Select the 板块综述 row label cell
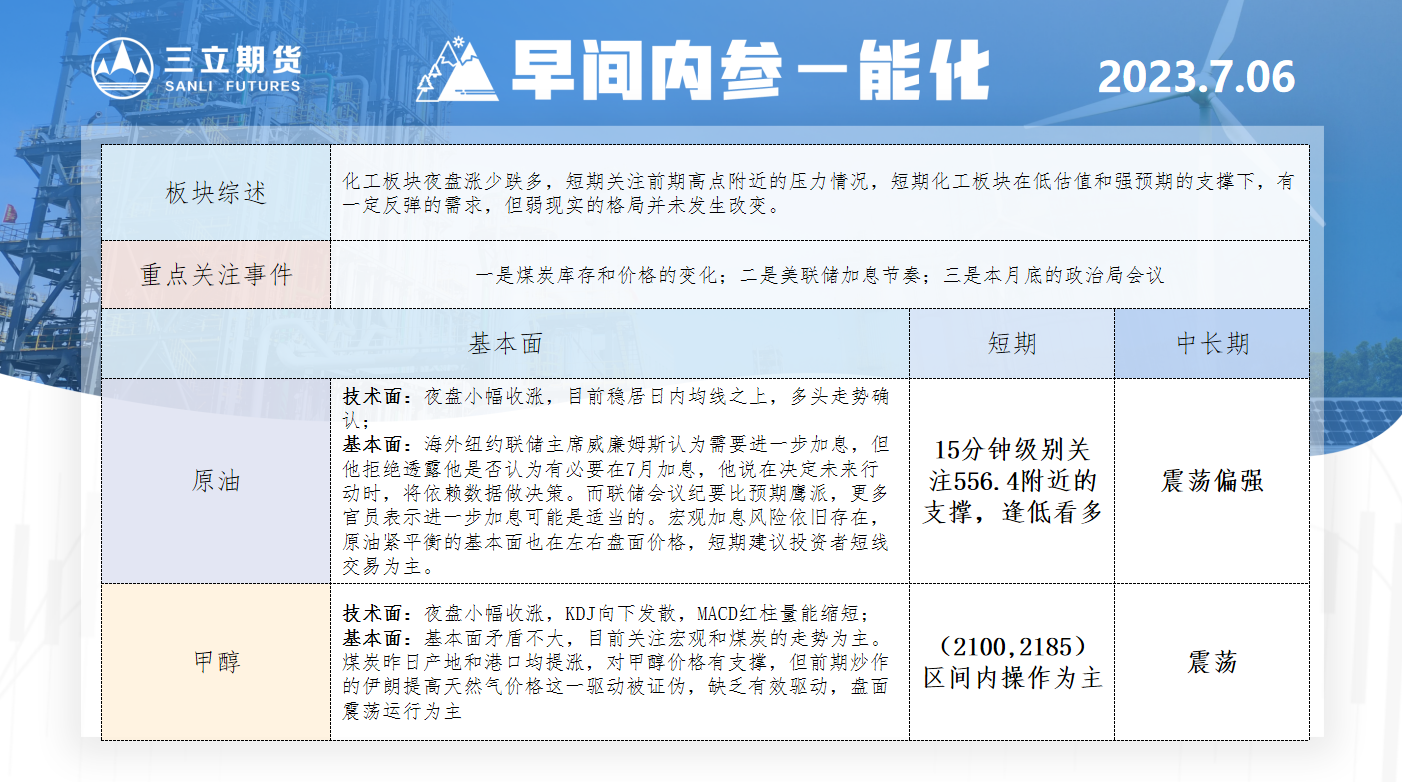 [x=216, y=193]
